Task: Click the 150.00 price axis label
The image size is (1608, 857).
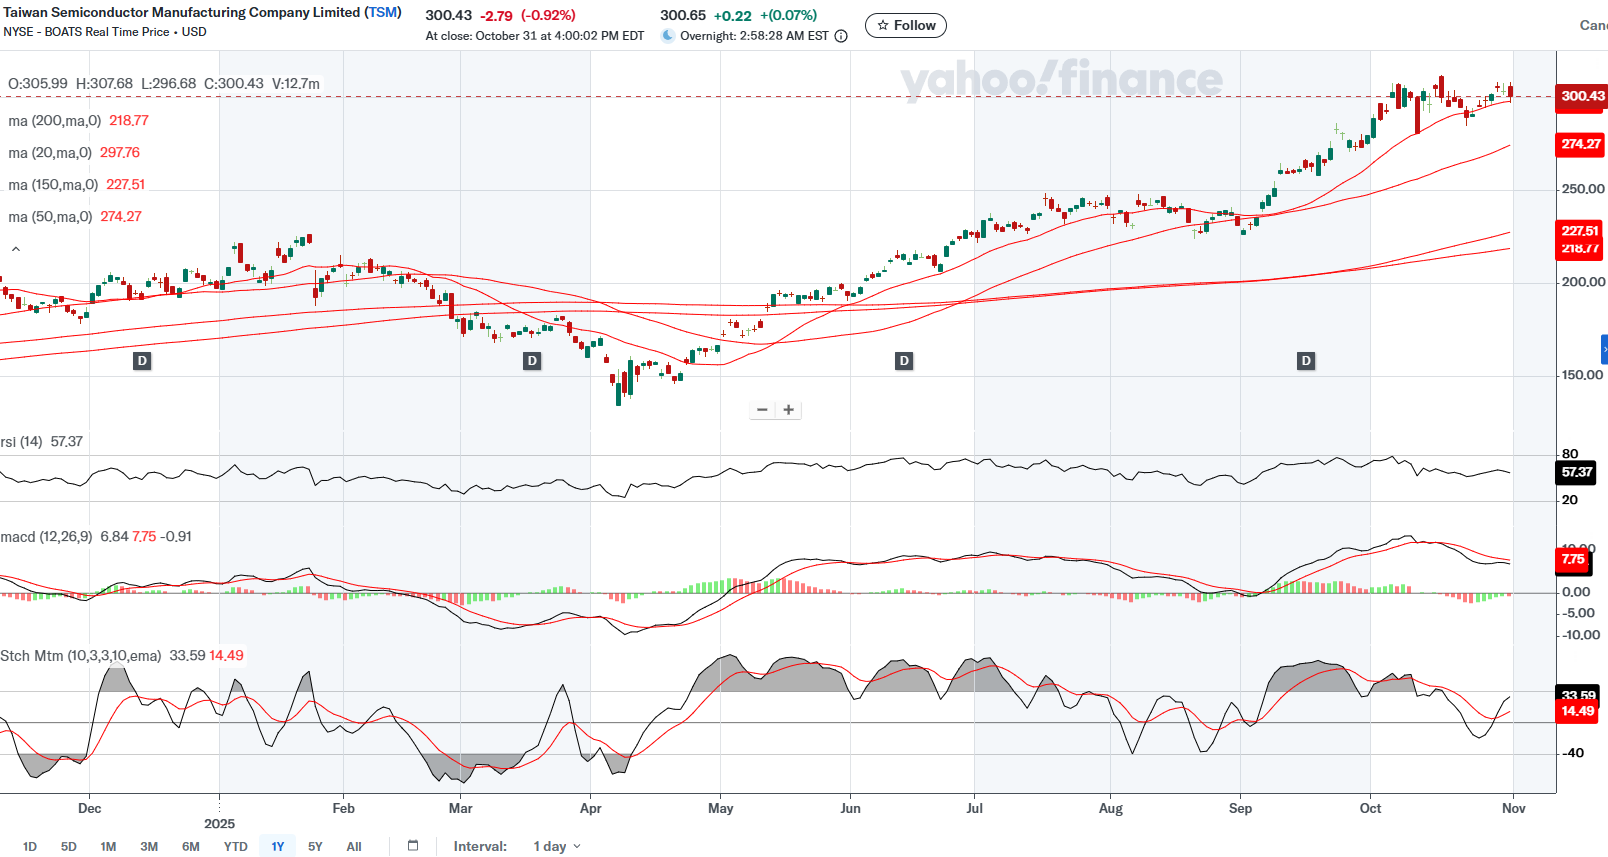Action: [1582, 375]
